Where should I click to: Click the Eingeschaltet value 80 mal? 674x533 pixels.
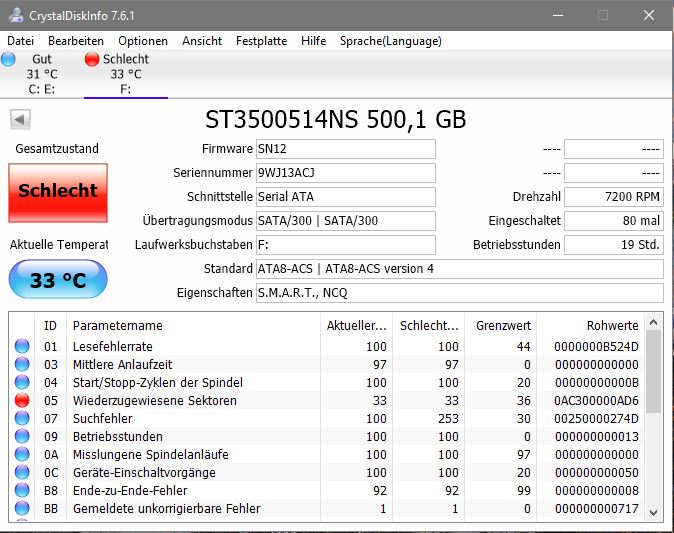point(614,221)
